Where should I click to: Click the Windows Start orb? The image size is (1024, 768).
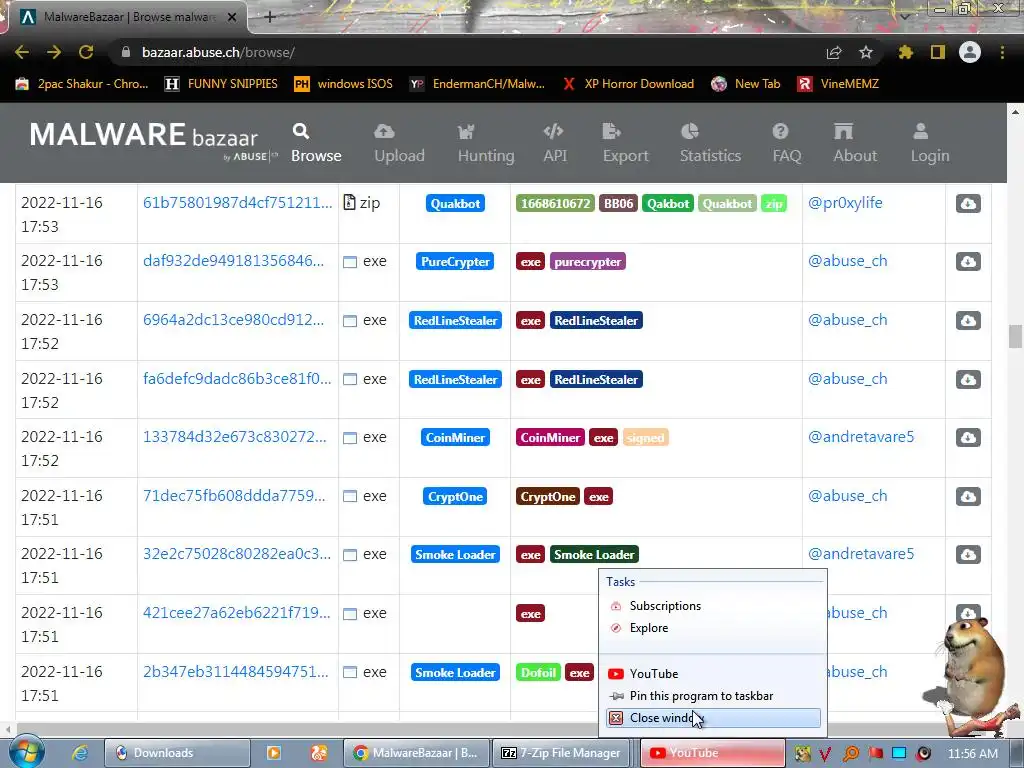(x=25, y=753)
